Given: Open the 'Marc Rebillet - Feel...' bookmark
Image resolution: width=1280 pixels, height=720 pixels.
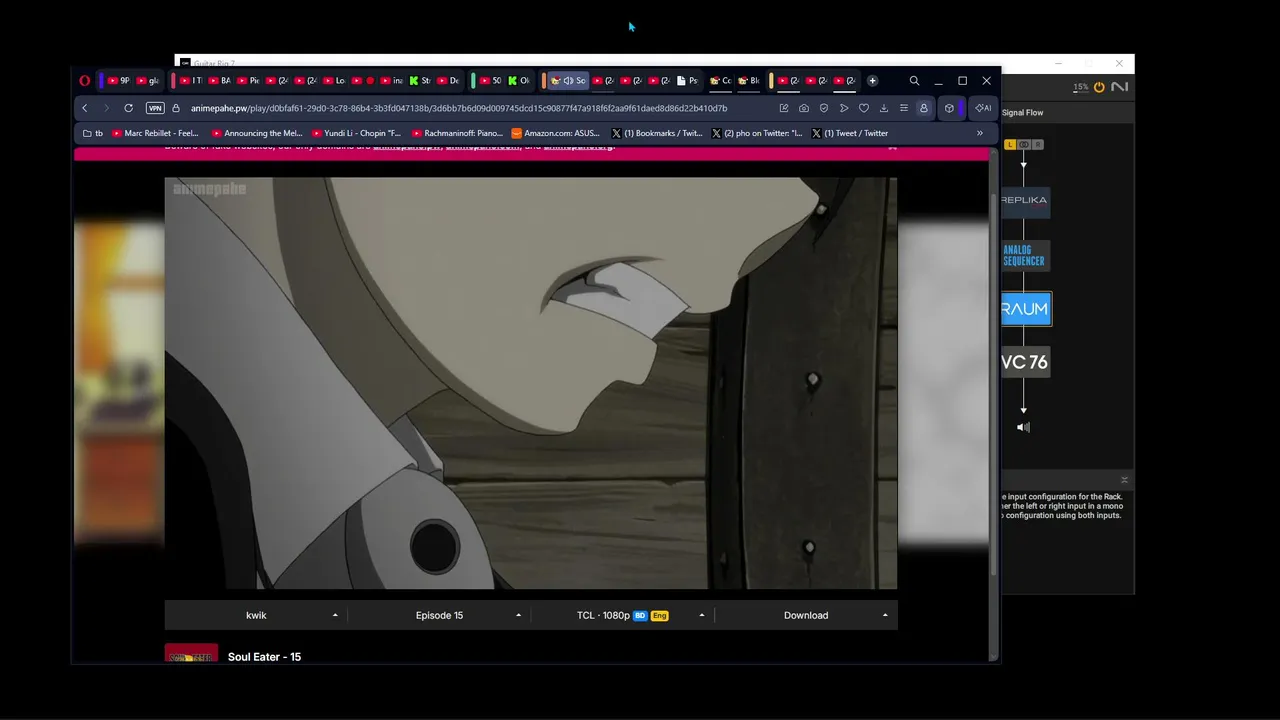Looking at the screenshot, I should pos(155,133).
